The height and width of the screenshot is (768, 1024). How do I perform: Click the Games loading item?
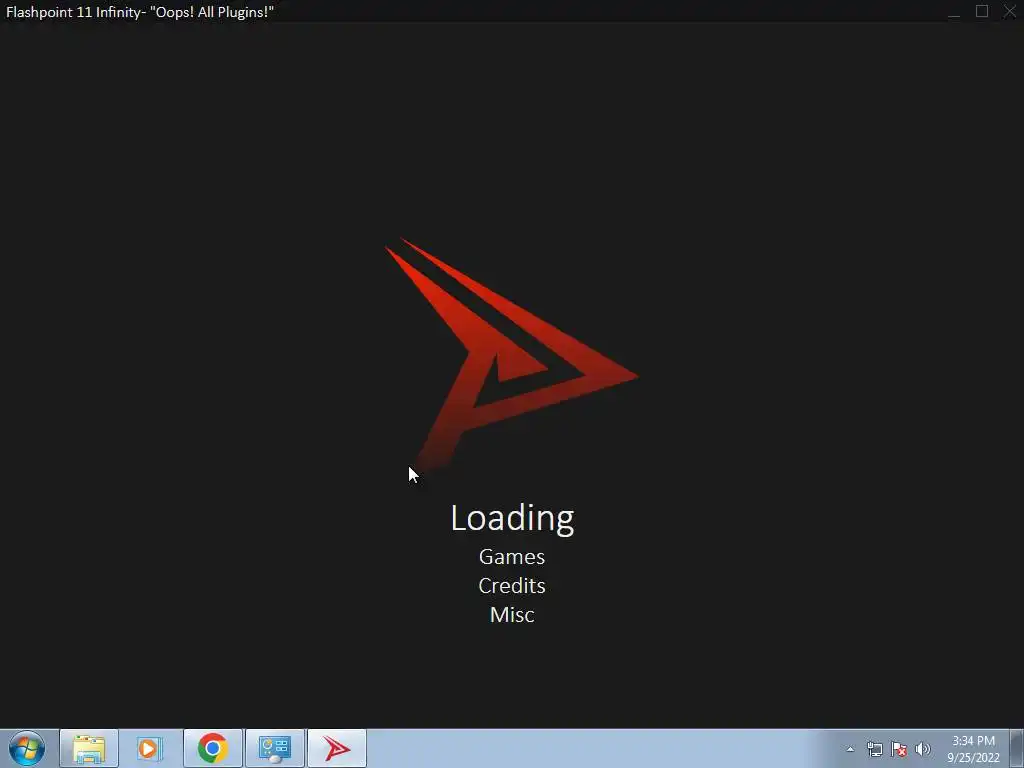coord(512,557)
